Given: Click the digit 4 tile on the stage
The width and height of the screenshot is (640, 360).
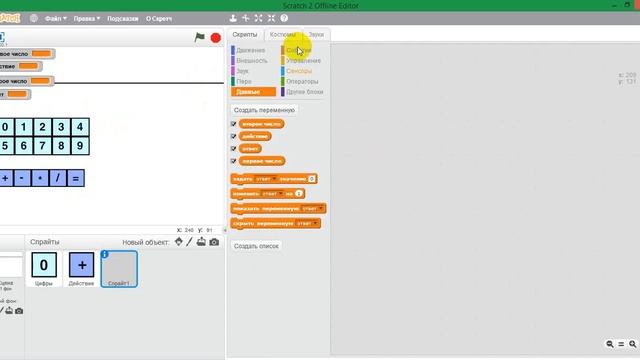Looking at the screenshot, I should [80, 127].
